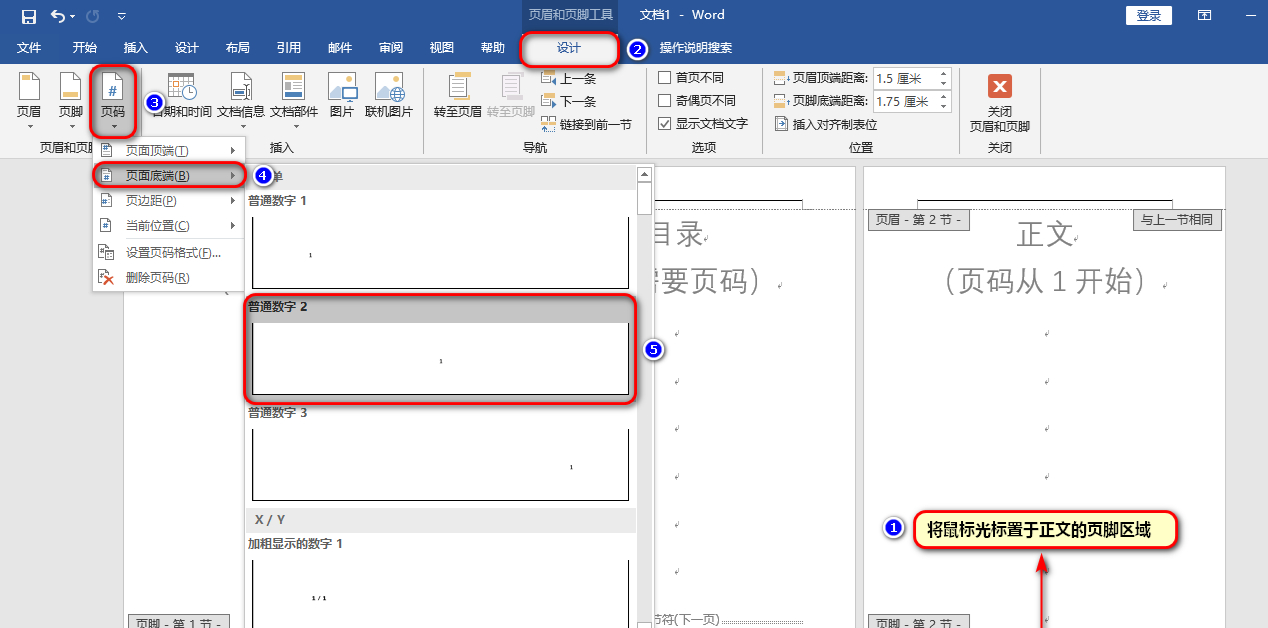Image resolution: width=1268 pixels, height=628 pixels.
Task: Switch to the 布局 ribbon tab
Action: point(238,48)
